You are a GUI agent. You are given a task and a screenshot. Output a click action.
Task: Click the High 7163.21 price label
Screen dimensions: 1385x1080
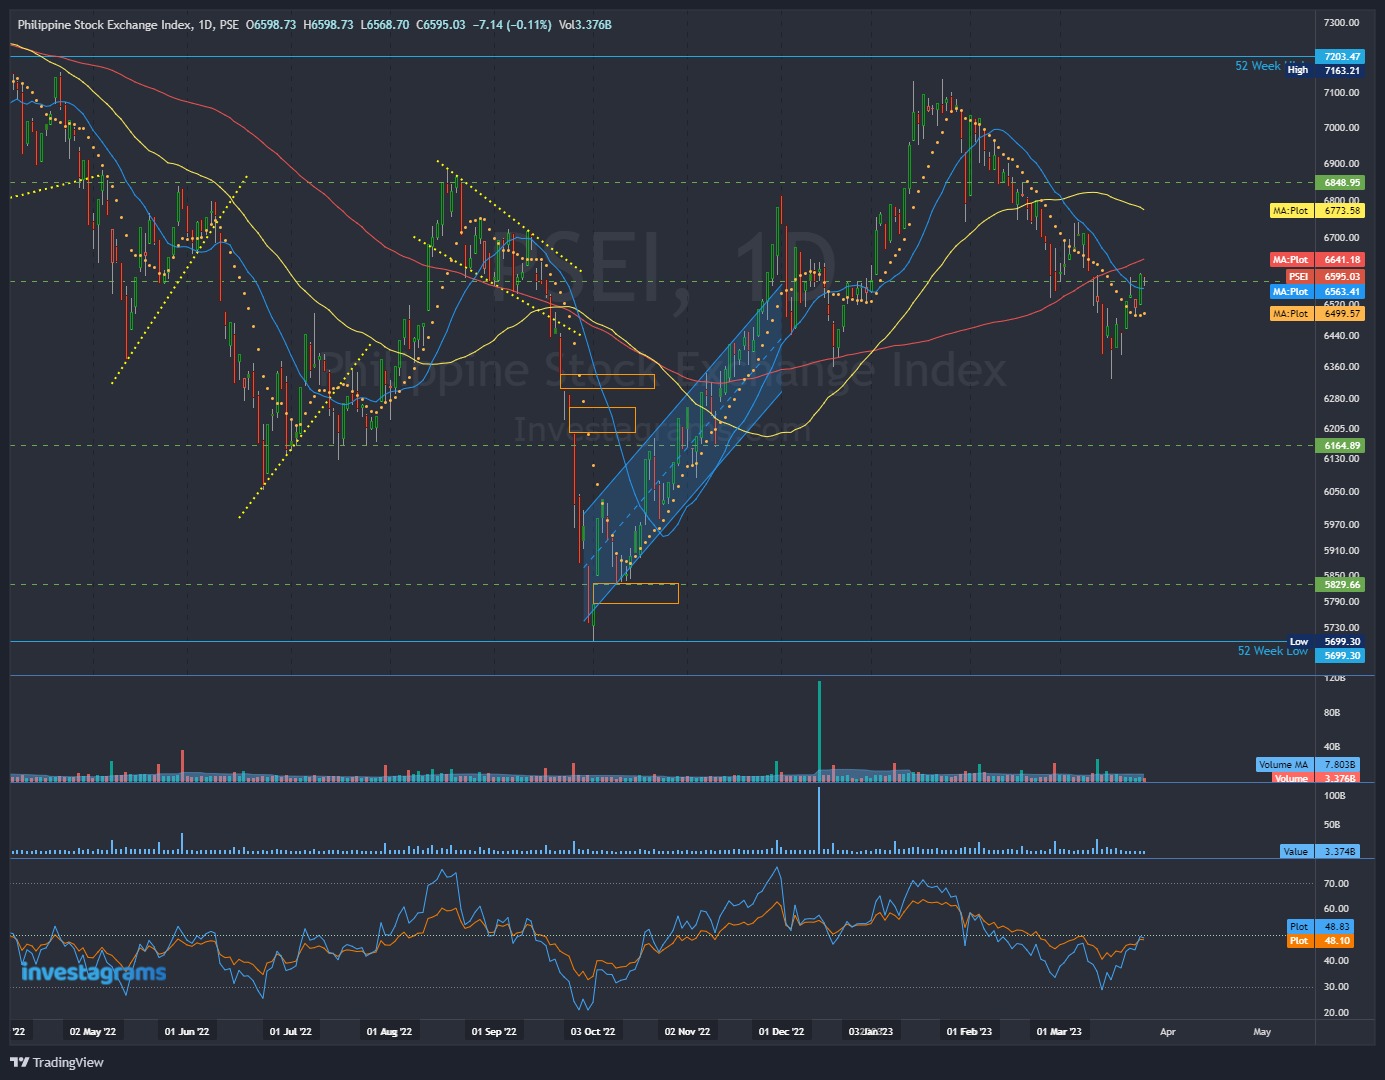[x=1324, y=71]
